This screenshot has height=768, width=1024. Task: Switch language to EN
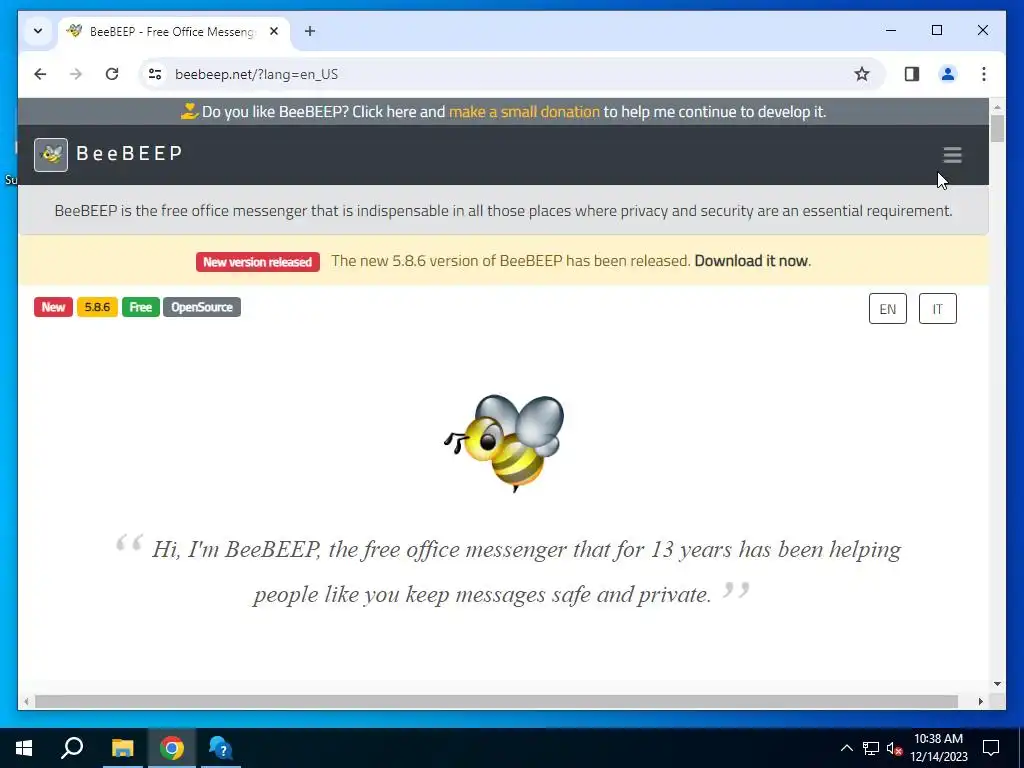[888, 309]
